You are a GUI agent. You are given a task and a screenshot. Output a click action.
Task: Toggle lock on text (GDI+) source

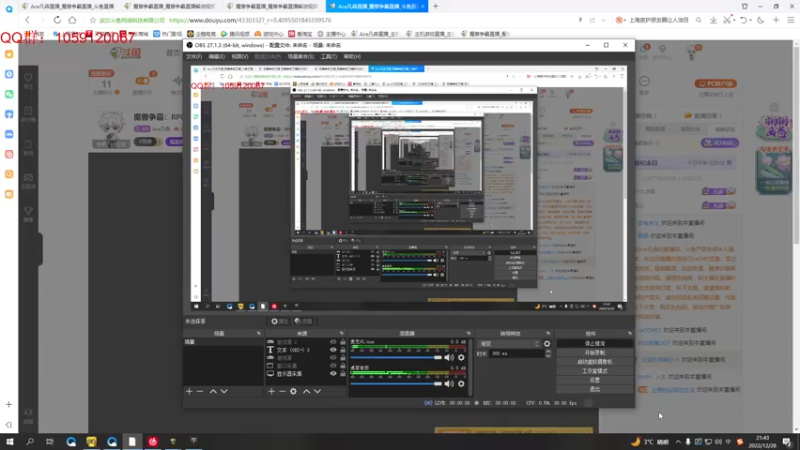(x=343, y=350)
